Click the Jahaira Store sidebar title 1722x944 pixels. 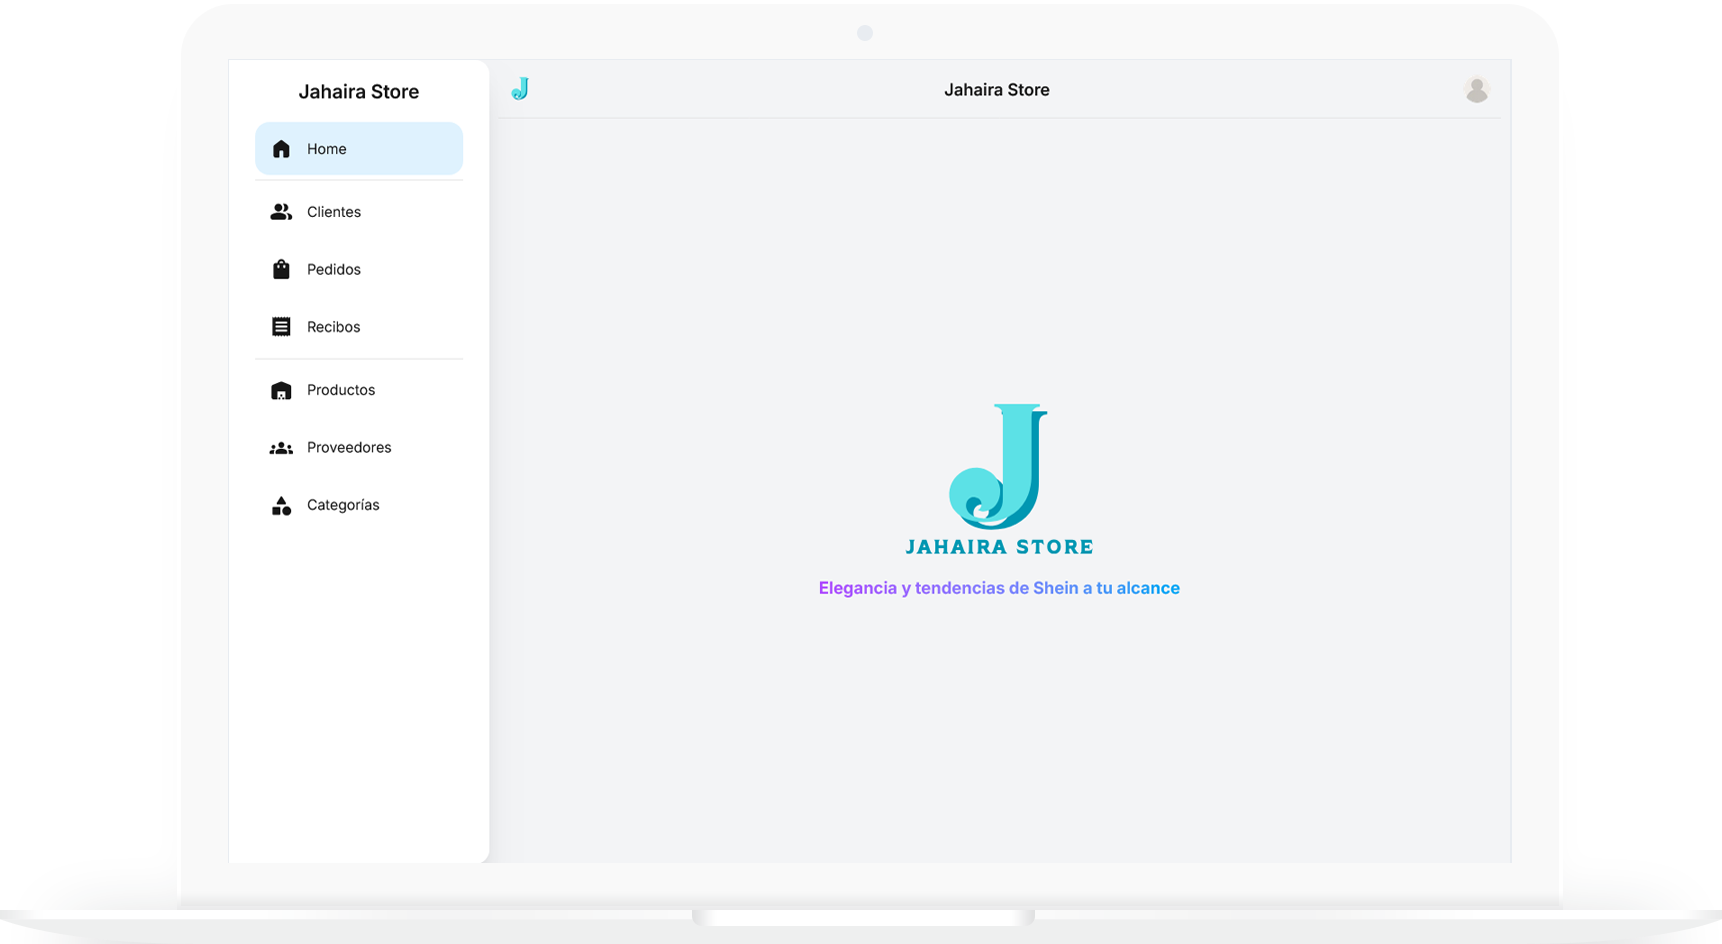(359, 92)
